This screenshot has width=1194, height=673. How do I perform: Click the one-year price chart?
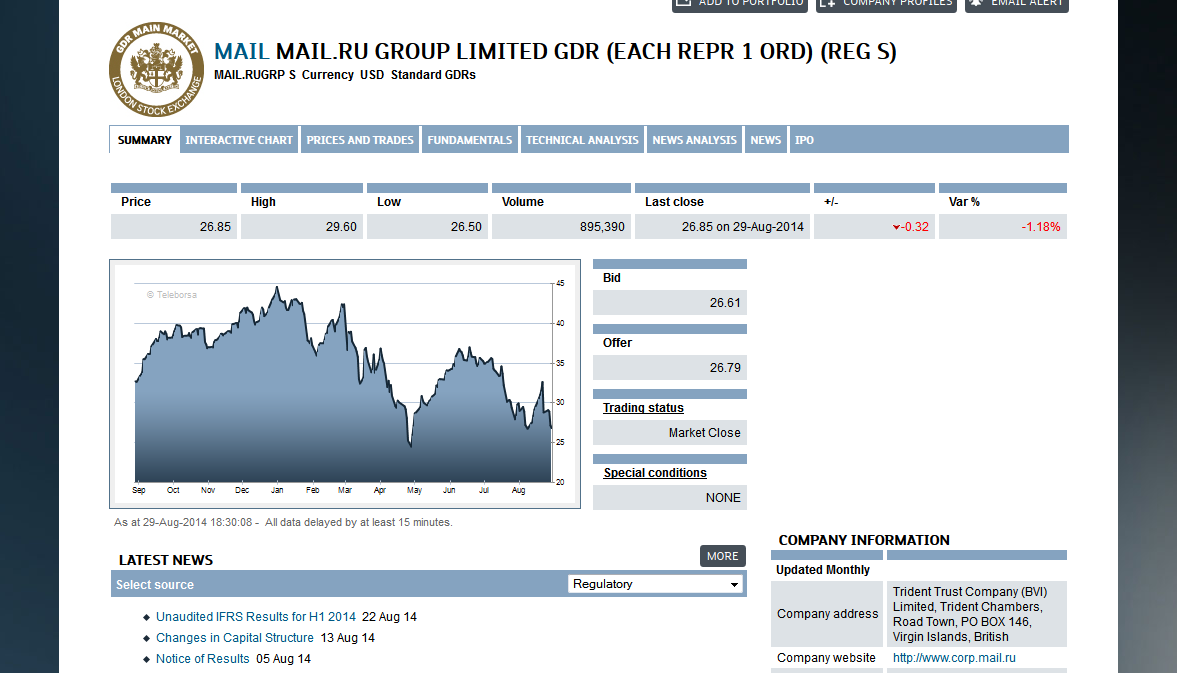point(345,384)
